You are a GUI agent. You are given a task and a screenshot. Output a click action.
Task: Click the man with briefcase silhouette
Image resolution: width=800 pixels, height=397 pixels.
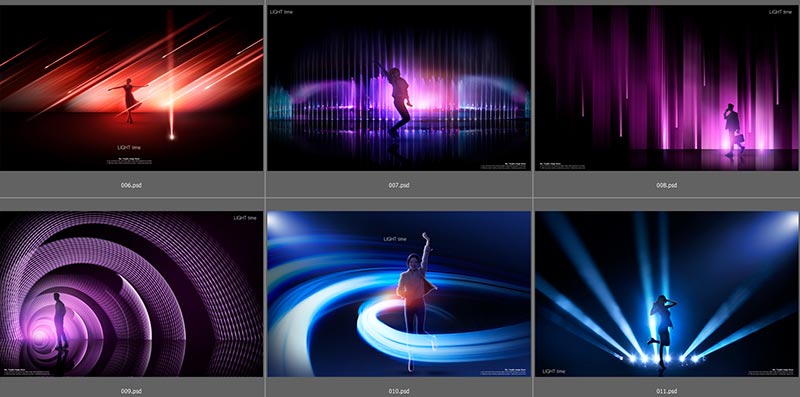point(733,130)
